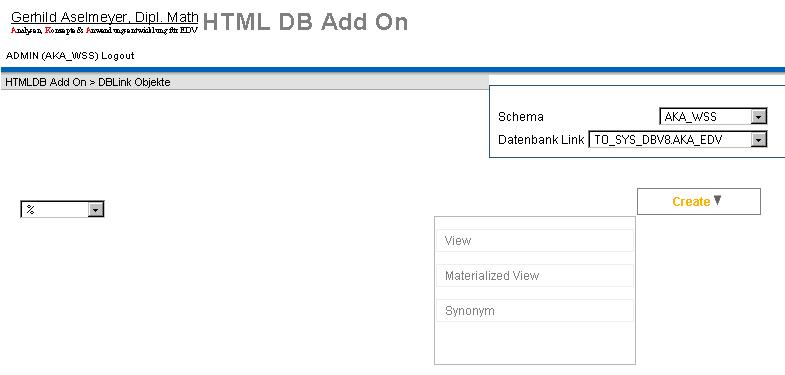Click DBLink Objekte breadcrumb entry
Image resolution: width=785 pixels, height=375 pixels.
click(134, 82)
